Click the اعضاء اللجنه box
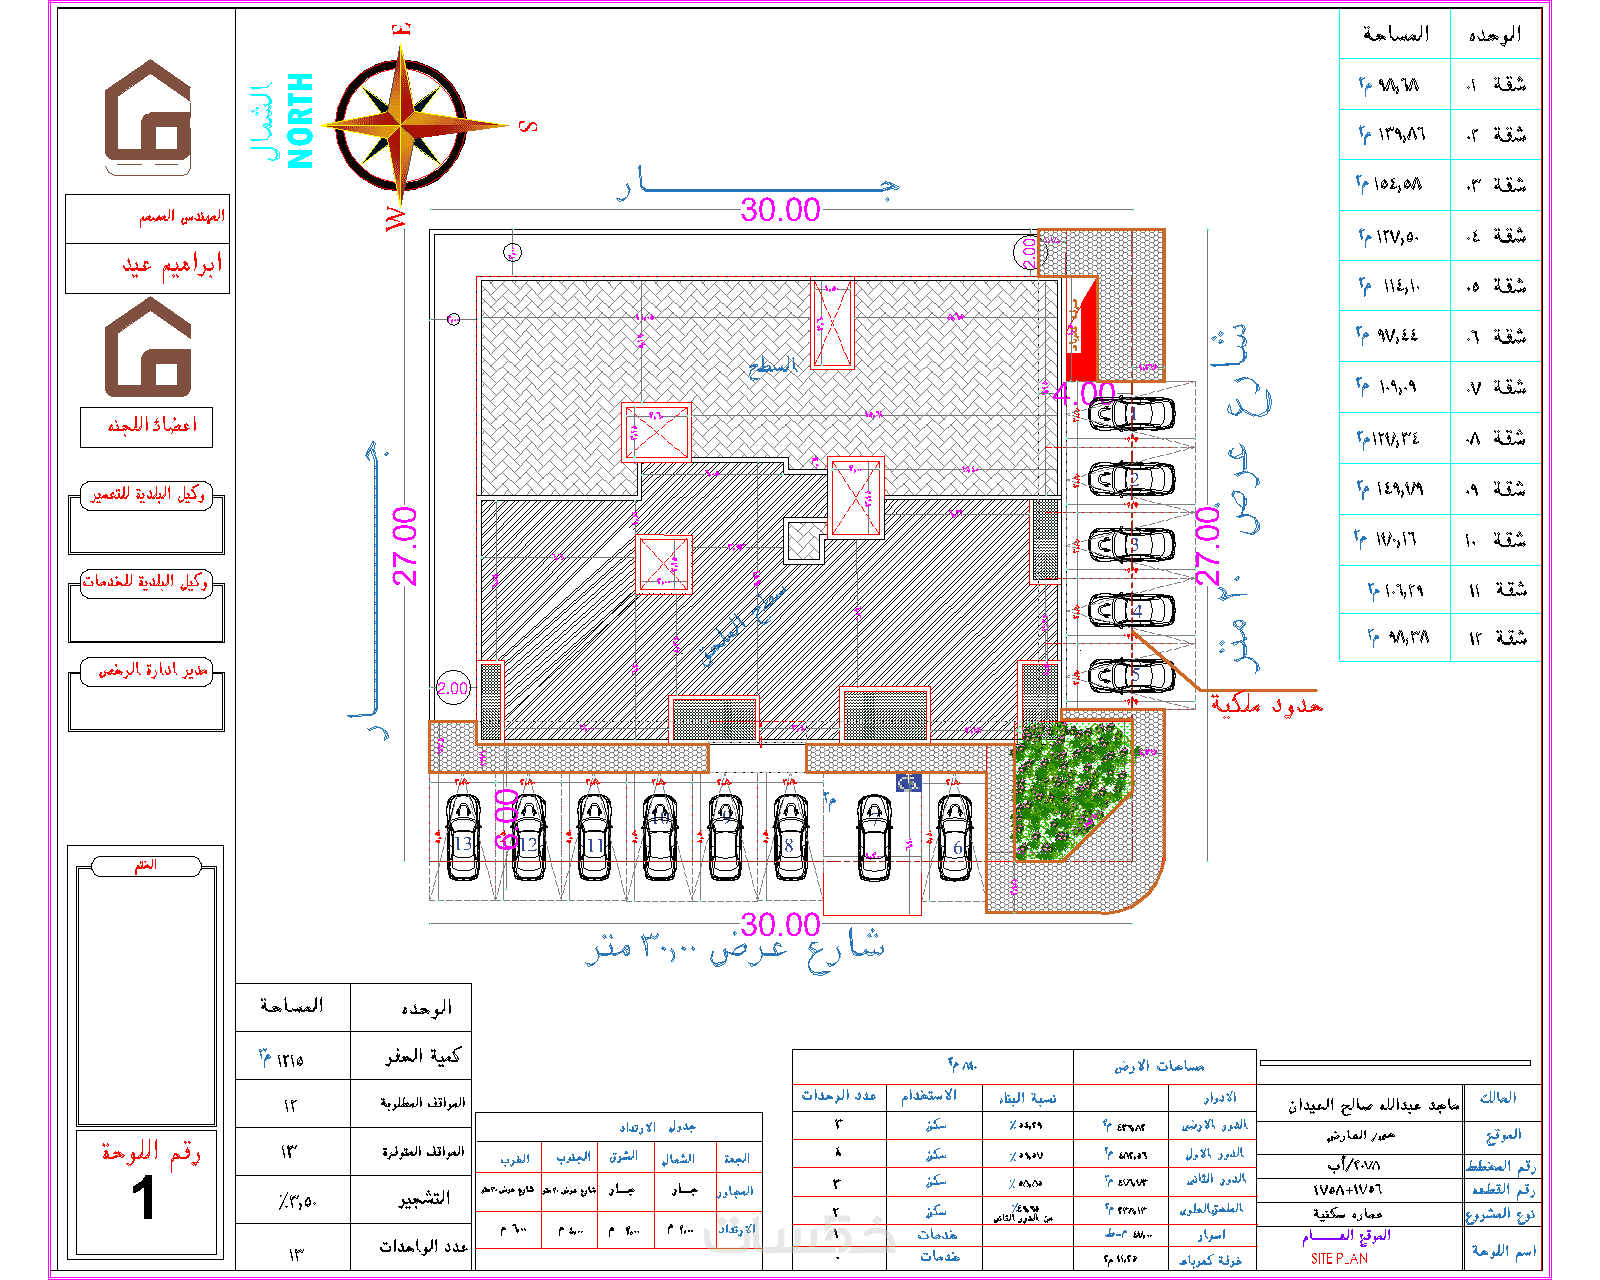Image resolution: width=1600 pixels, height=1280 pixels. pos(147,427)
